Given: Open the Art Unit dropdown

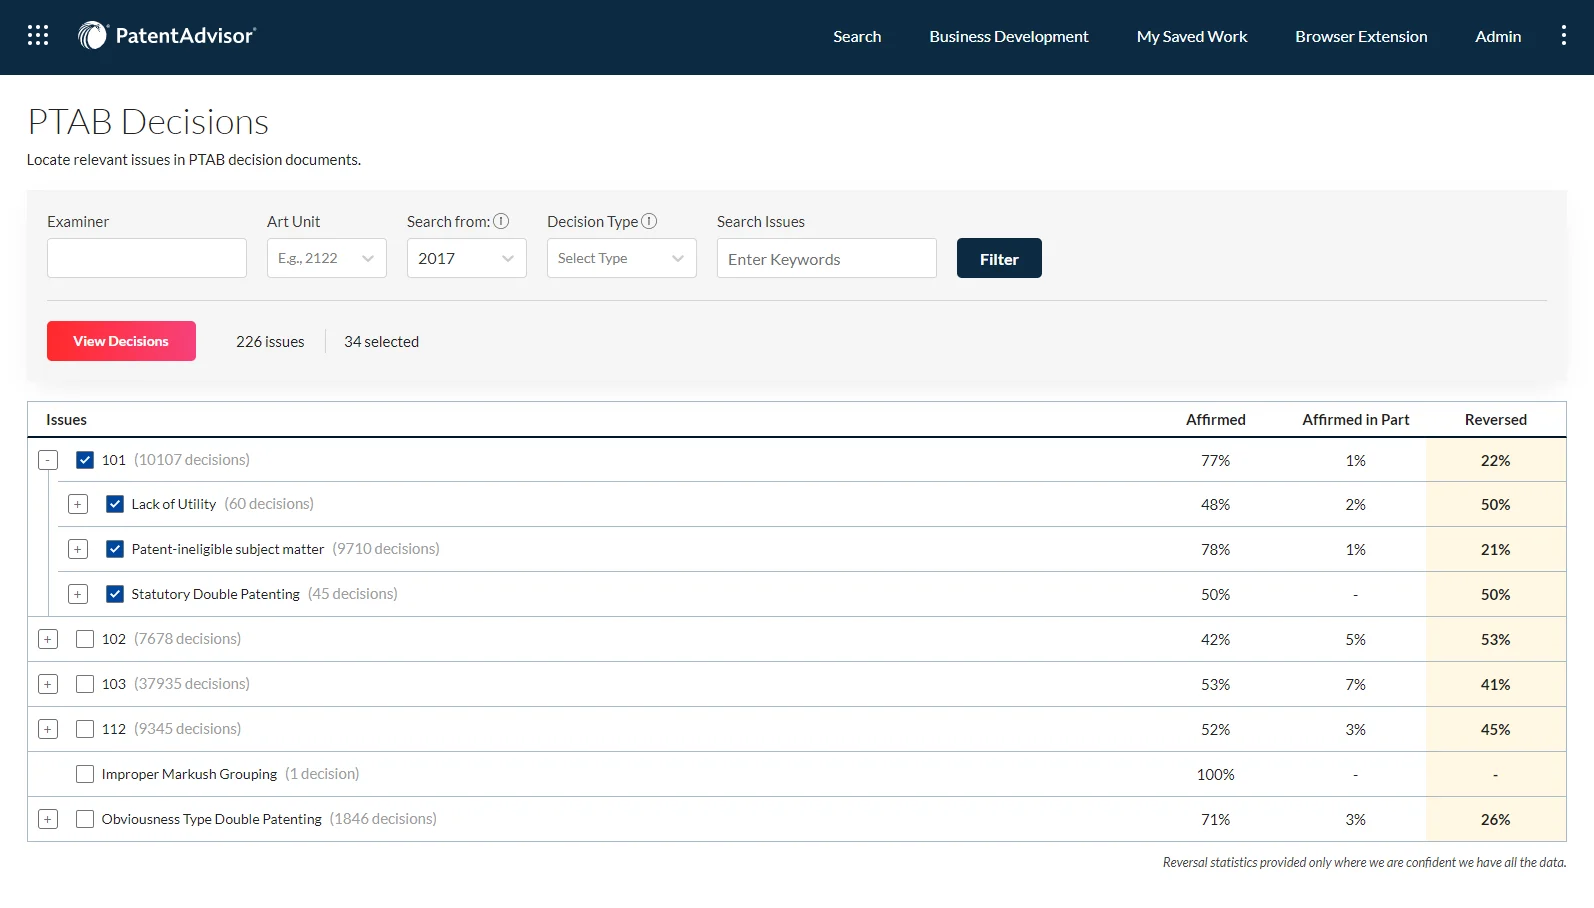Looking at the screenshot, I should (326, 258).
